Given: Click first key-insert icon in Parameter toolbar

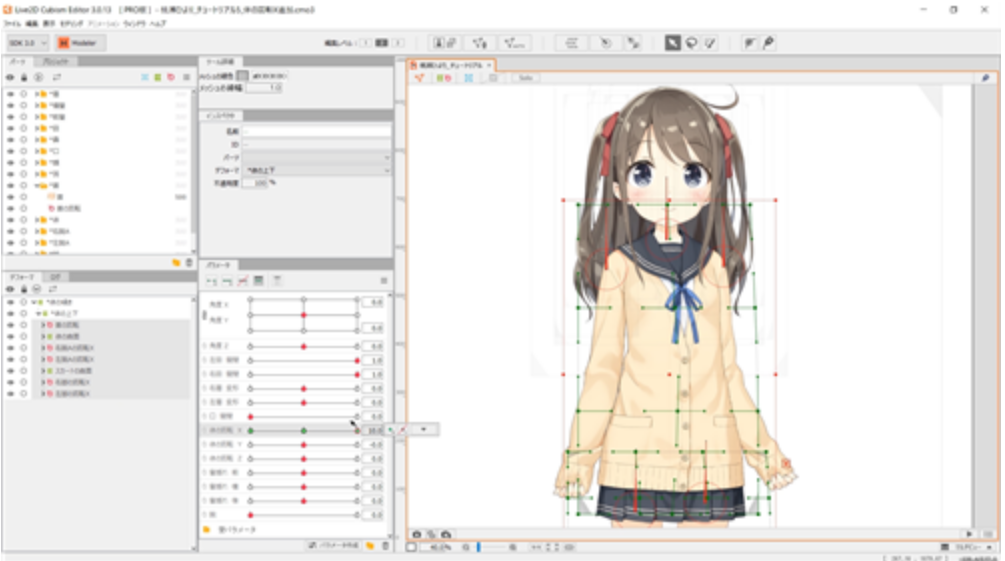Looking at the screenshot, I should 212,281.
